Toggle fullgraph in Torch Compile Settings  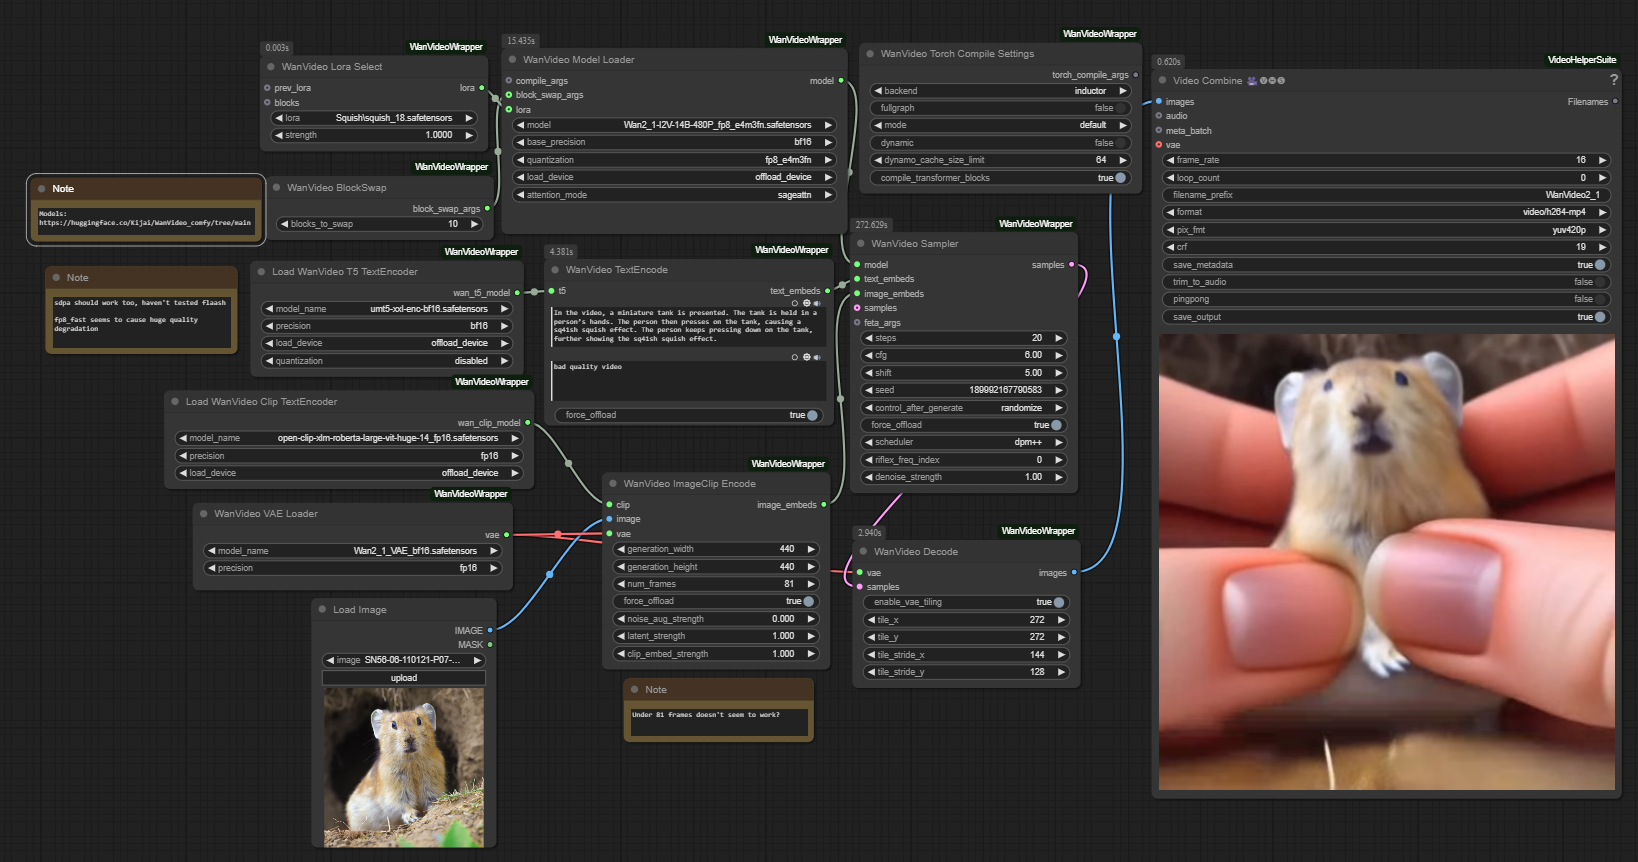point(1119,108)
